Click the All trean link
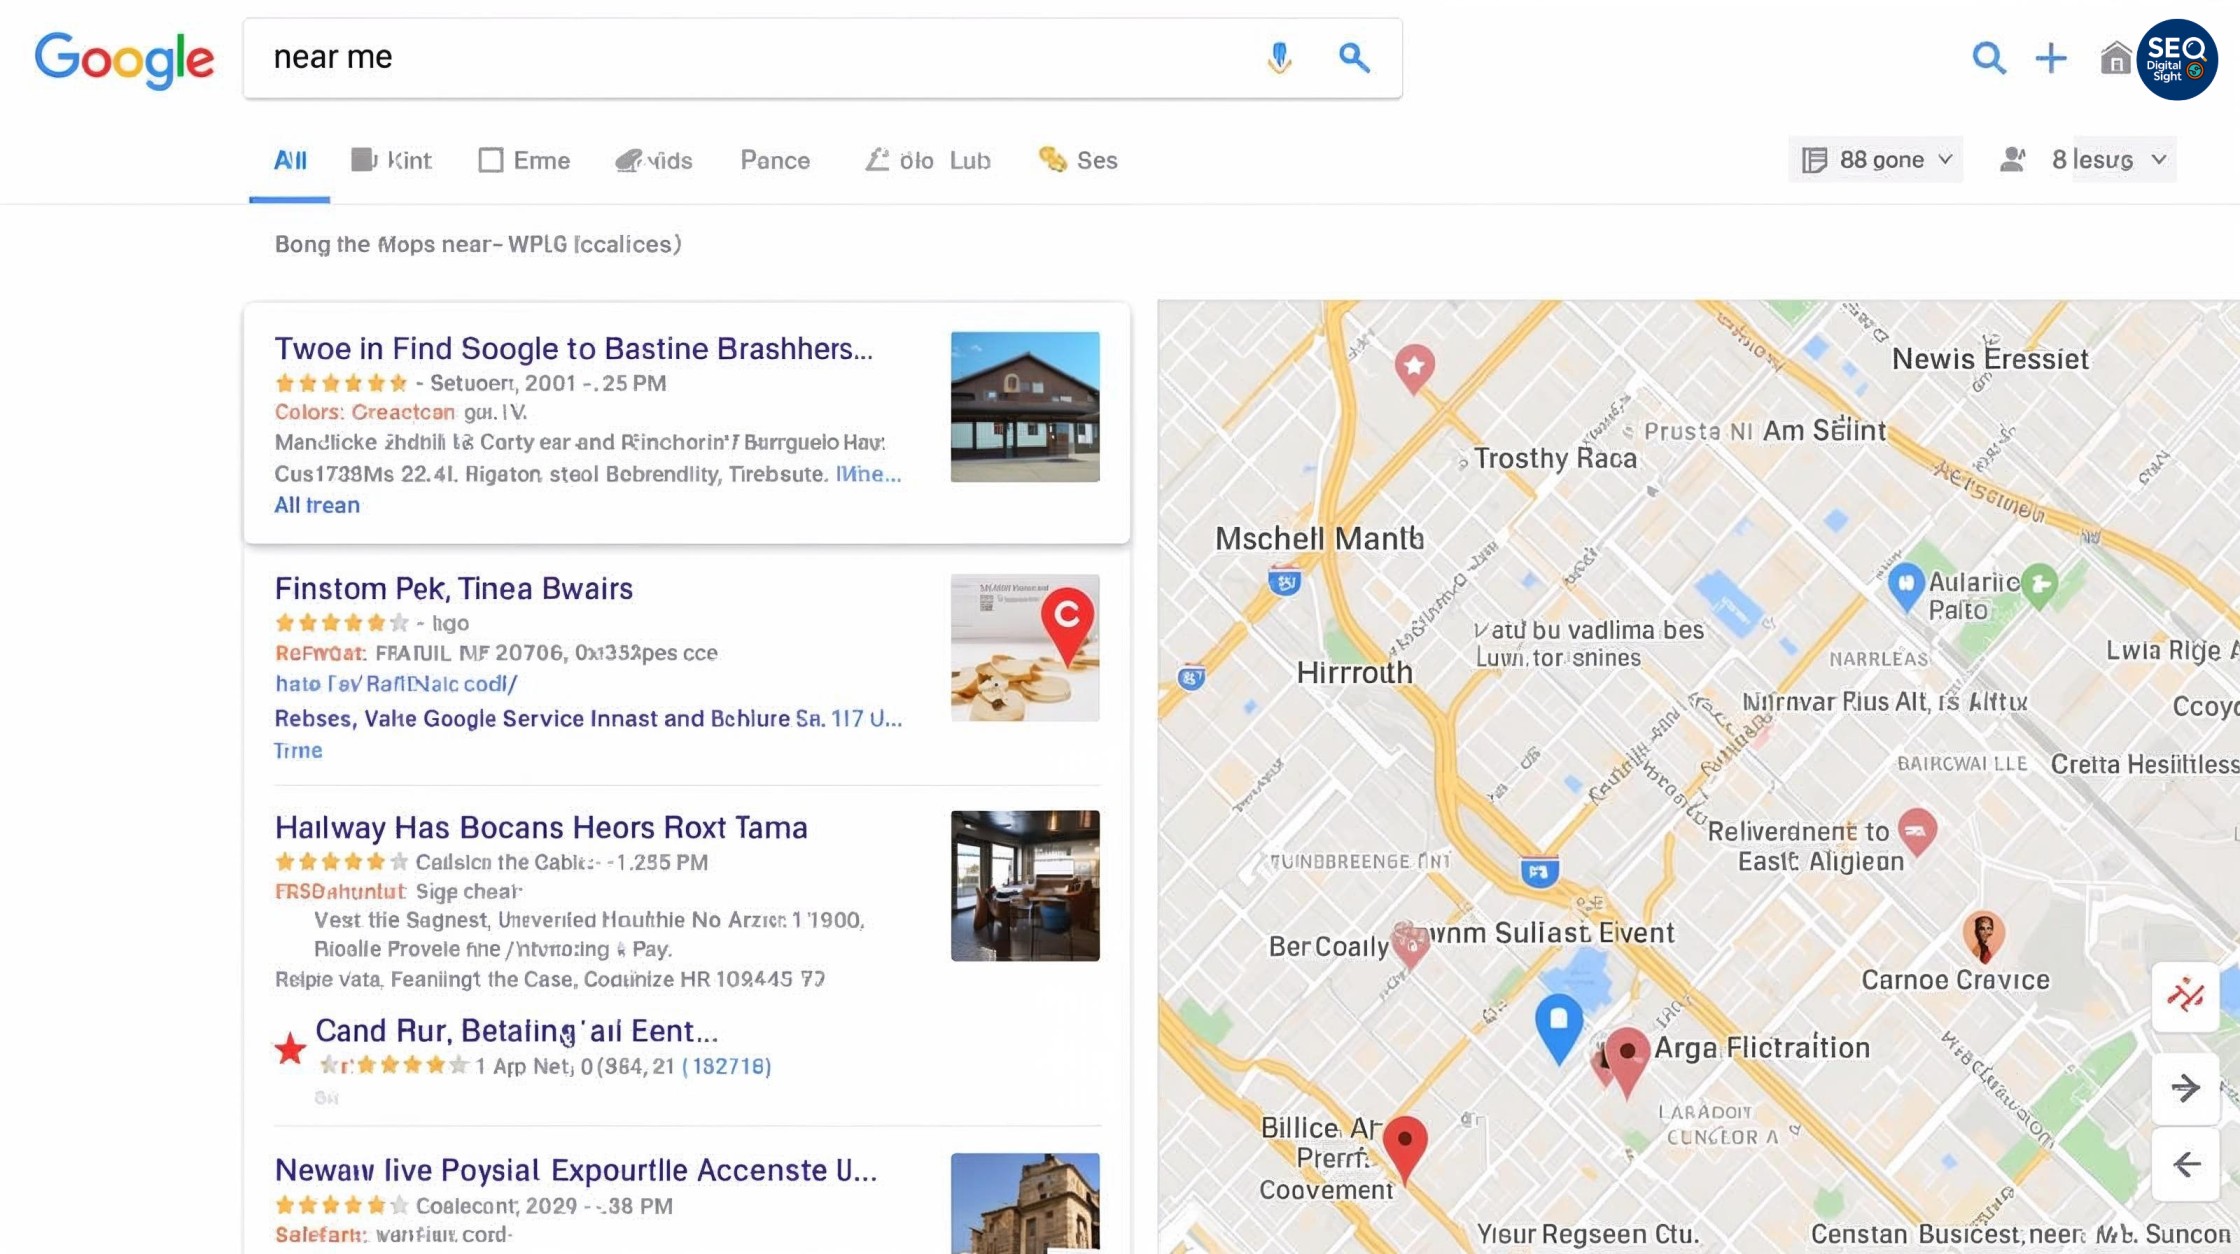This screenshot has width=2240, height=1254. point(317,505)
